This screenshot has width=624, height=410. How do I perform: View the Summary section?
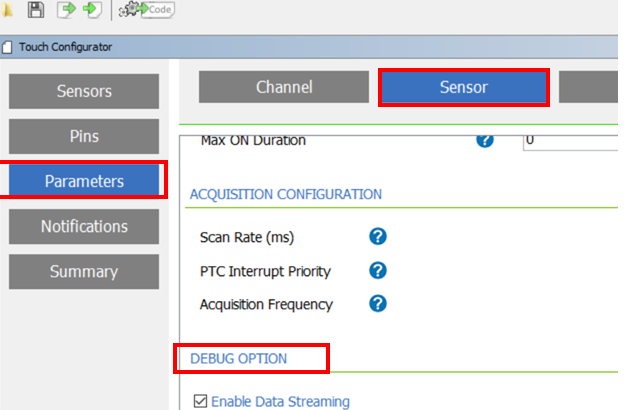pos(84,271)
